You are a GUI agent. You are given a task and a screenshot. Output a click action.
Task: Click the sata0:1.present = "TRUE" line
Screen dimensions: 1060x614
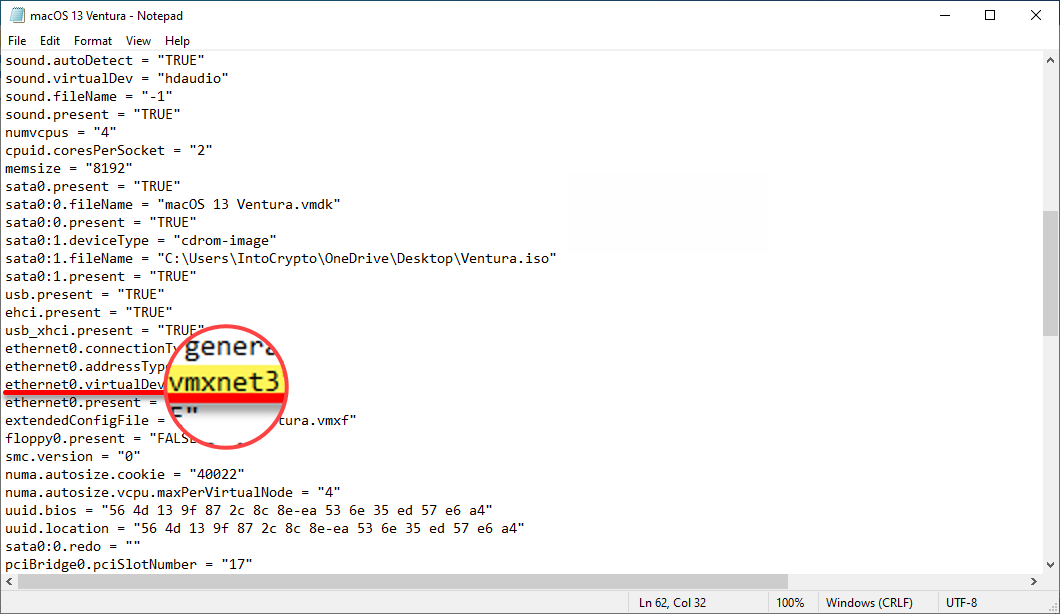click(x=101, y=277)
